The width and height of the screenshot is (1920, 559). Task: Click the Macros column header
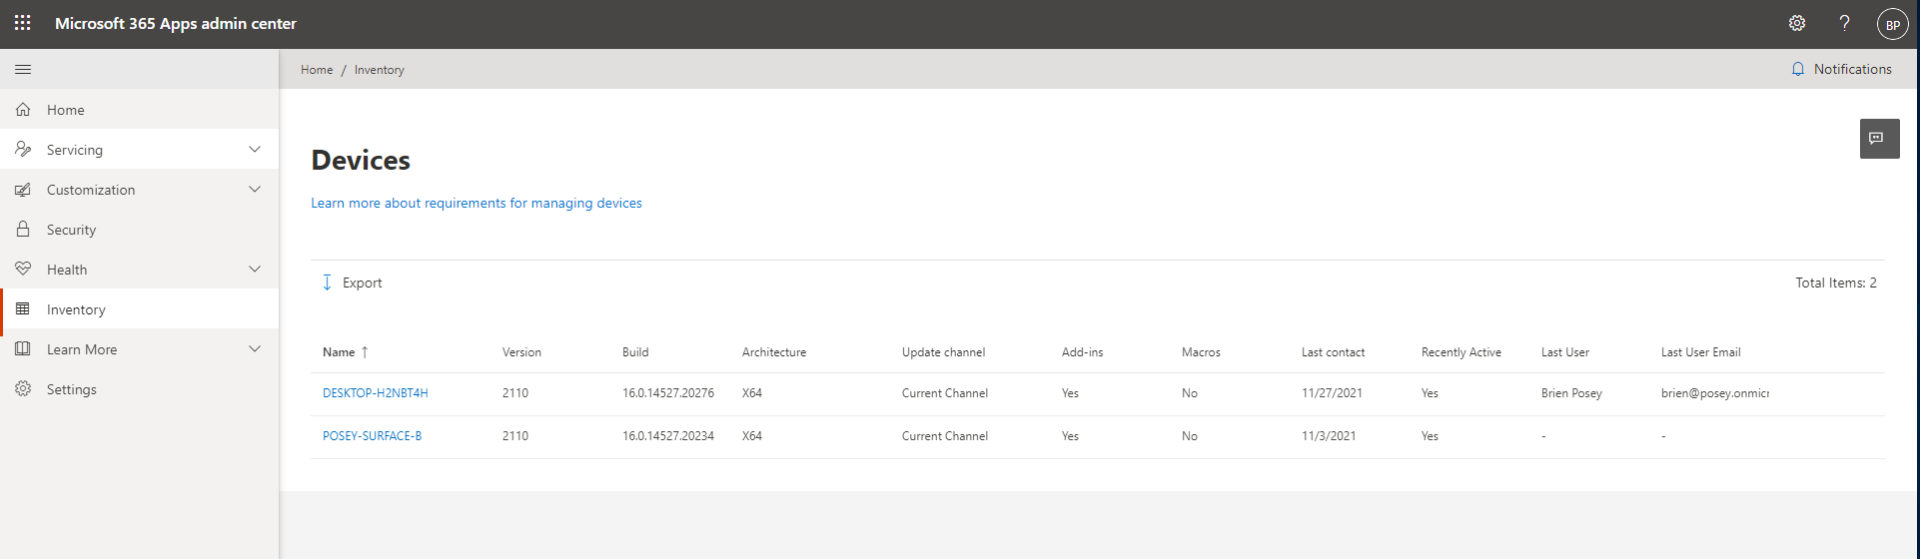[x=1201, y=352]
